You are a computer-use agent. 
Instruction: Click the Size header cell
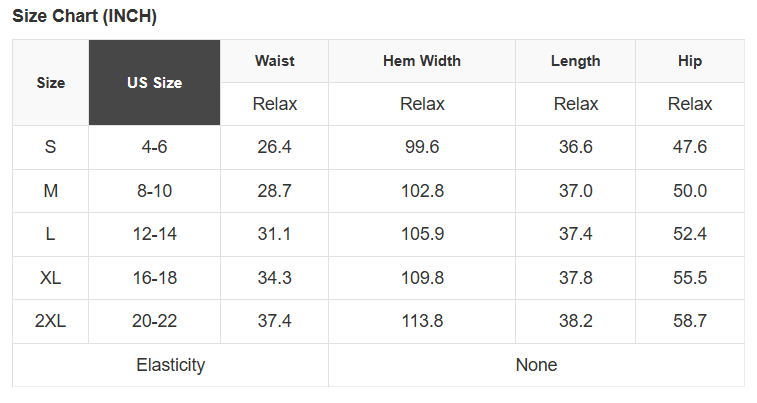[50, 83]
